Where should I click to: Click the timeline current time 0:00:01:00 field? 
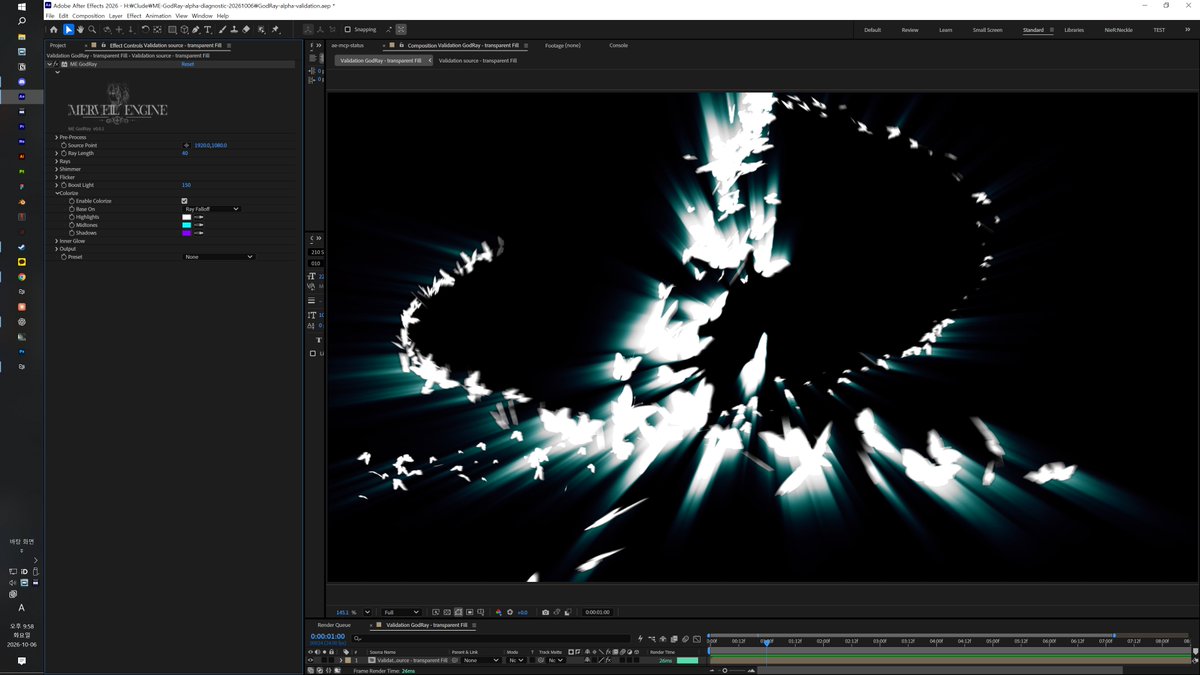[328, 636]
